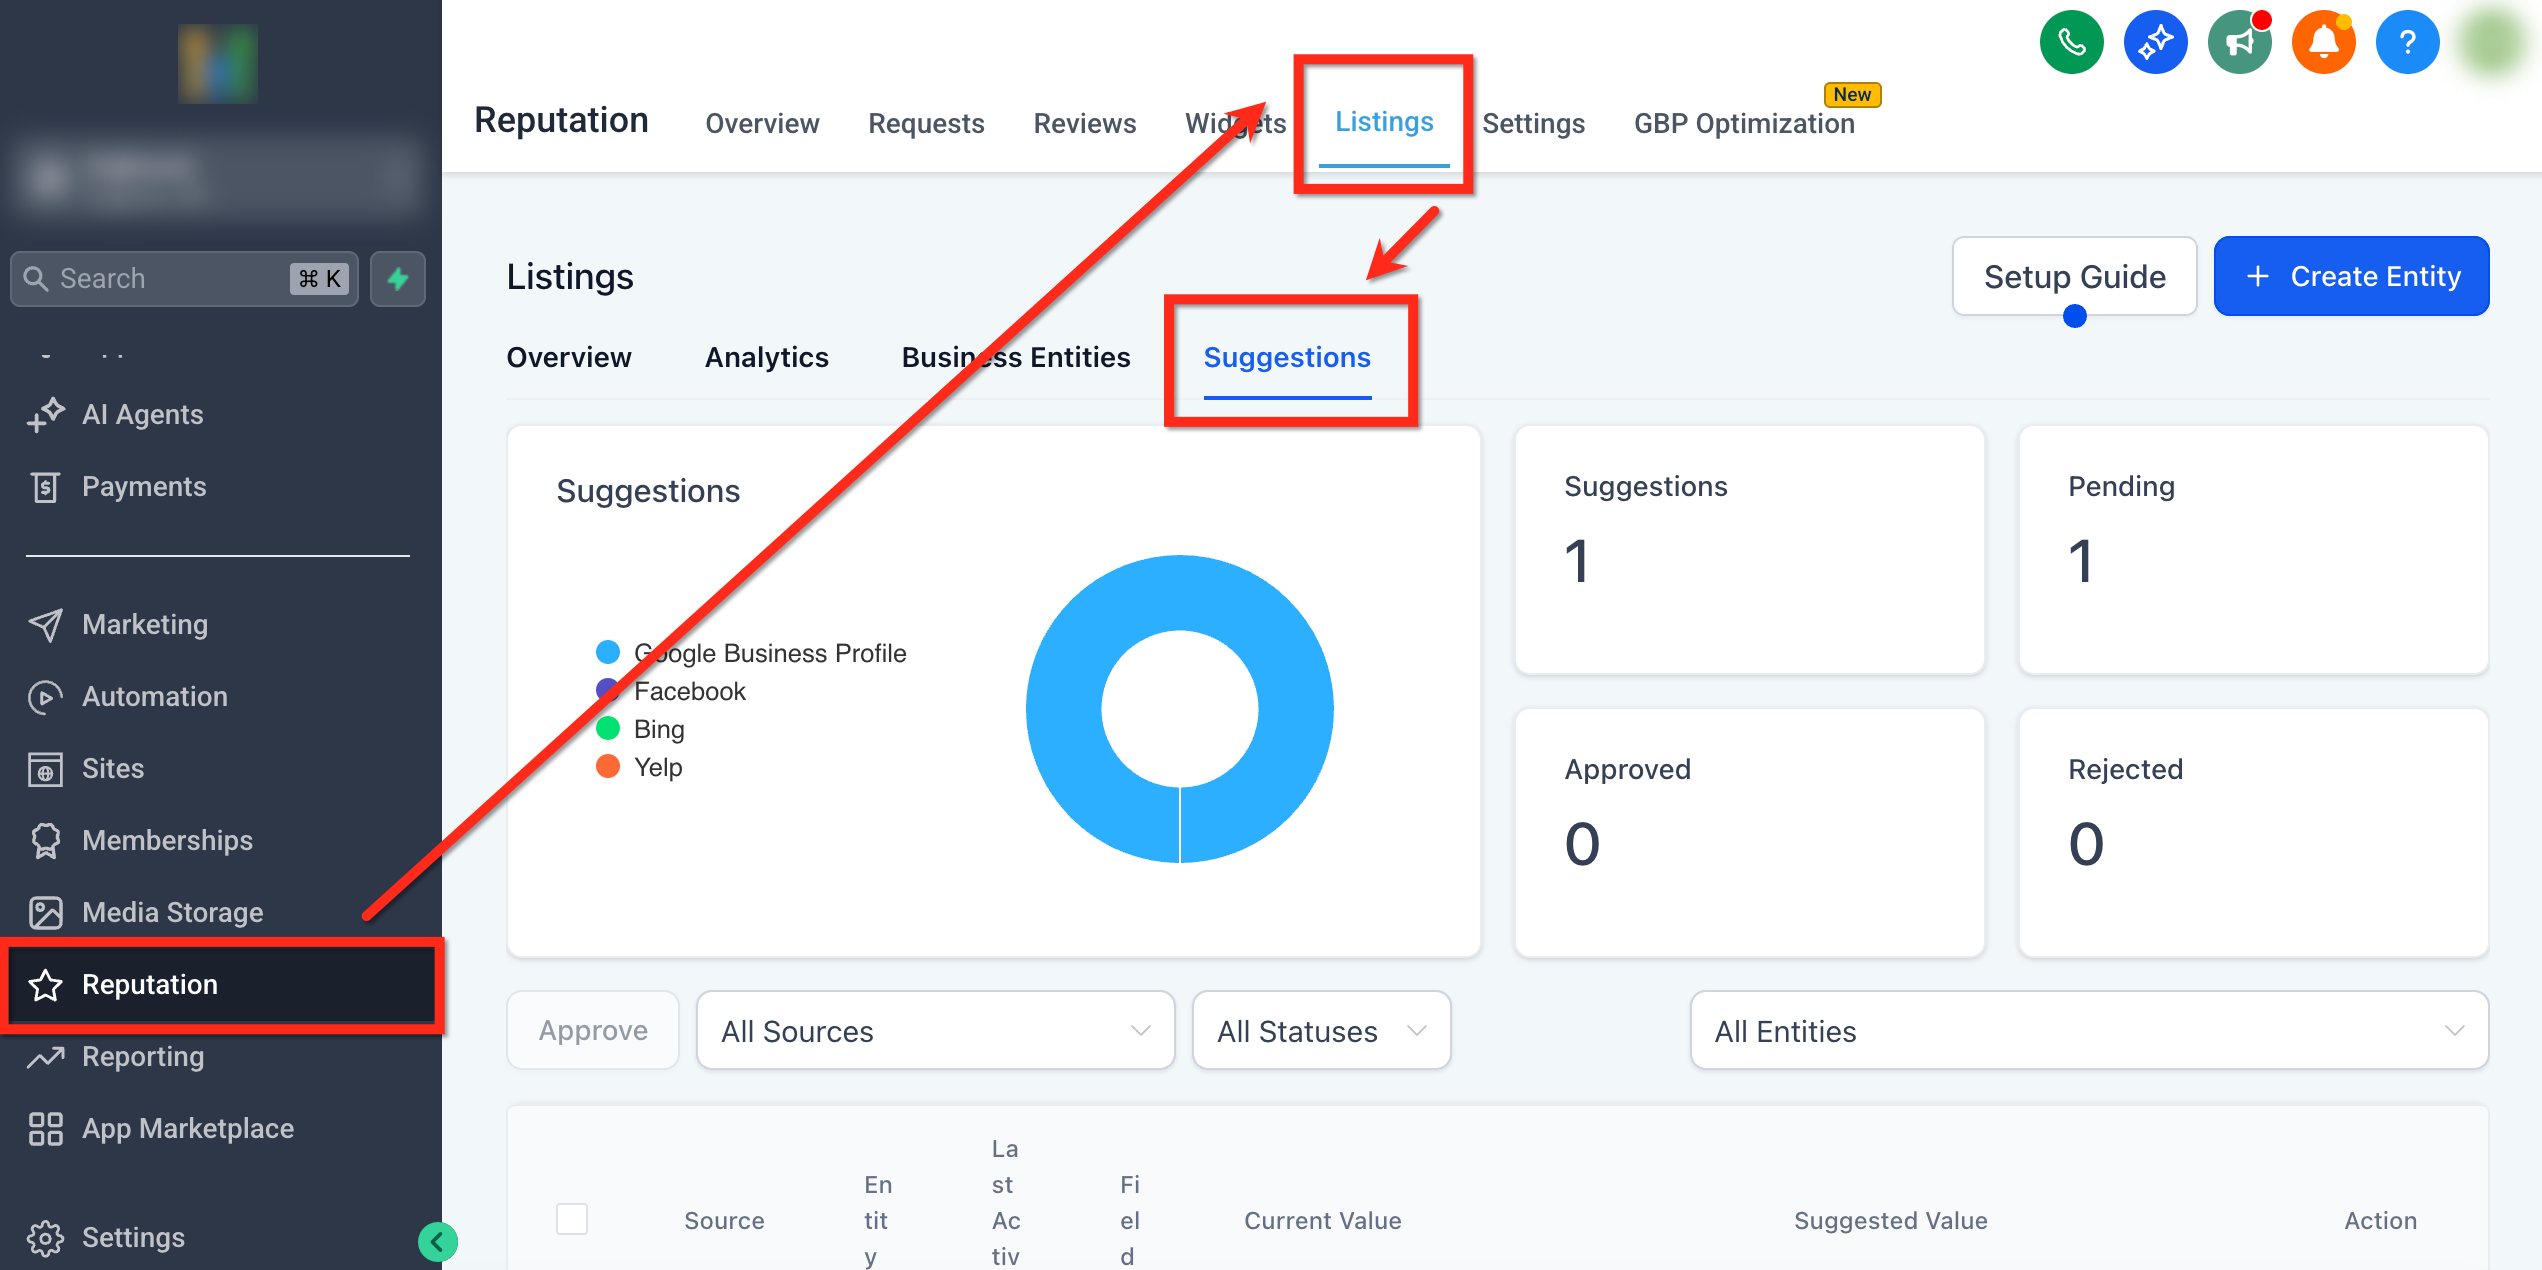Go to the GBP Optimization tab
The height and width of the screenshot is (1270, 2542).
[x=1743, y=124]
